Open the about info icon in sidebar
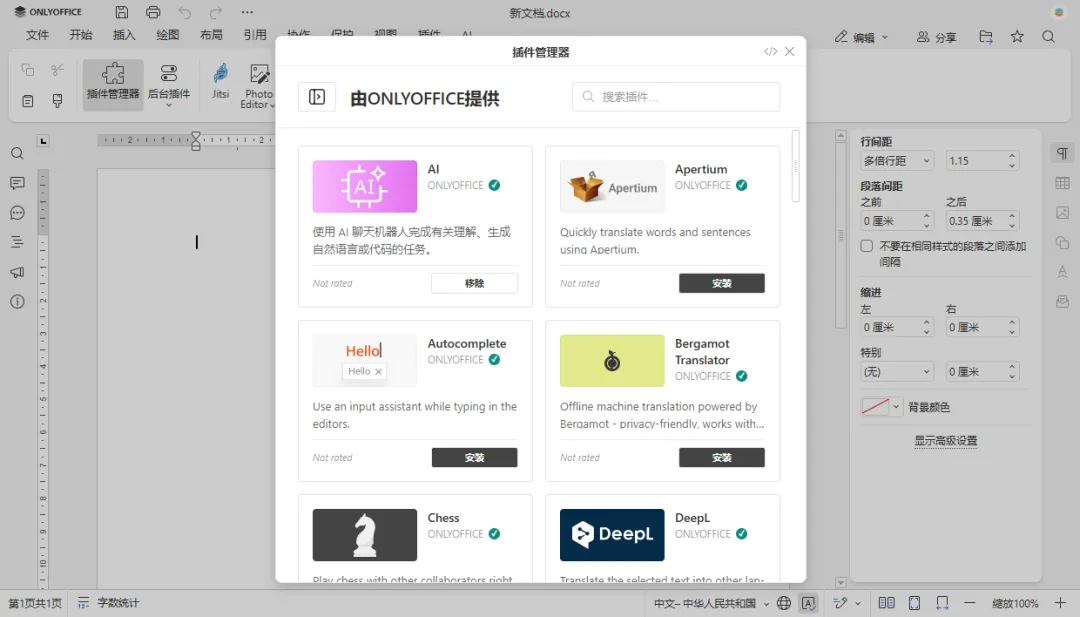1080x617 pixels. click(17, 302)
